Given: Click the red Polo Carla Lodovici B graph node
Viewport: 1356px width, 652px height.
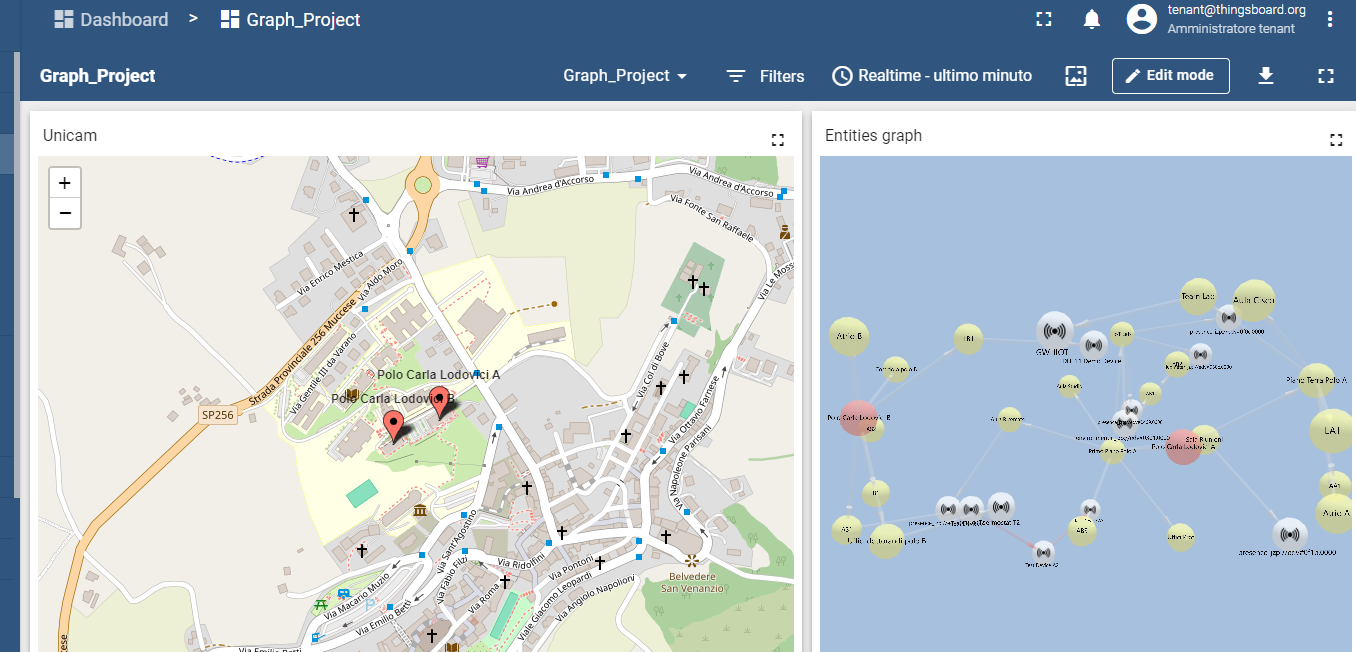Looking at the screenshot, I should (x=857, y=417).
